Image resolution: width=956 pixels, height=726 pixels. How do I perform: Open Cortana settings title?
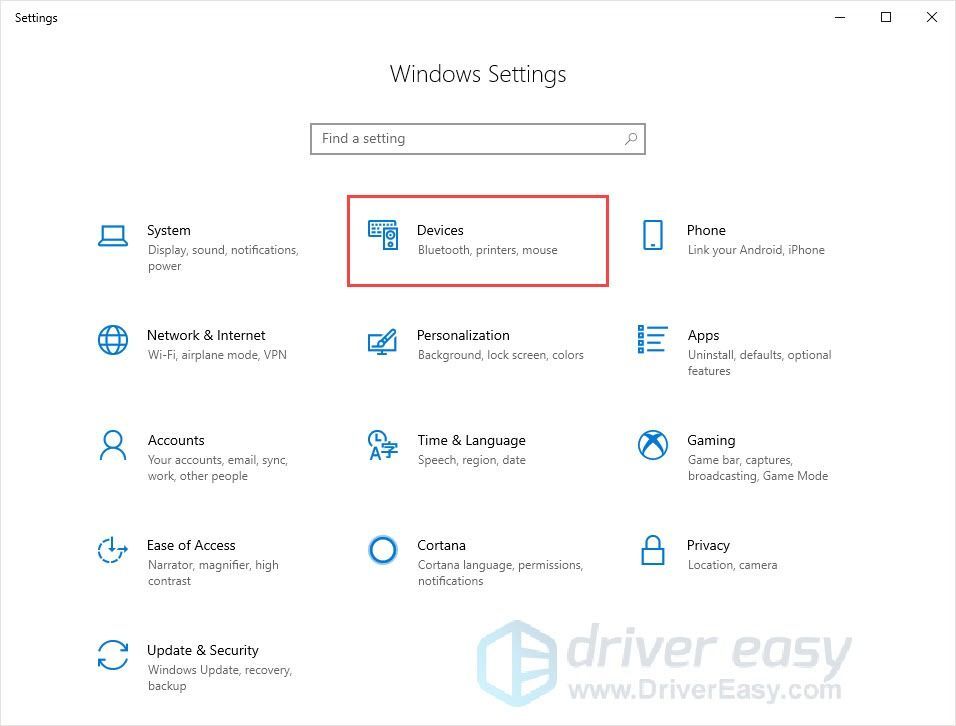click(x=441, y=545)
